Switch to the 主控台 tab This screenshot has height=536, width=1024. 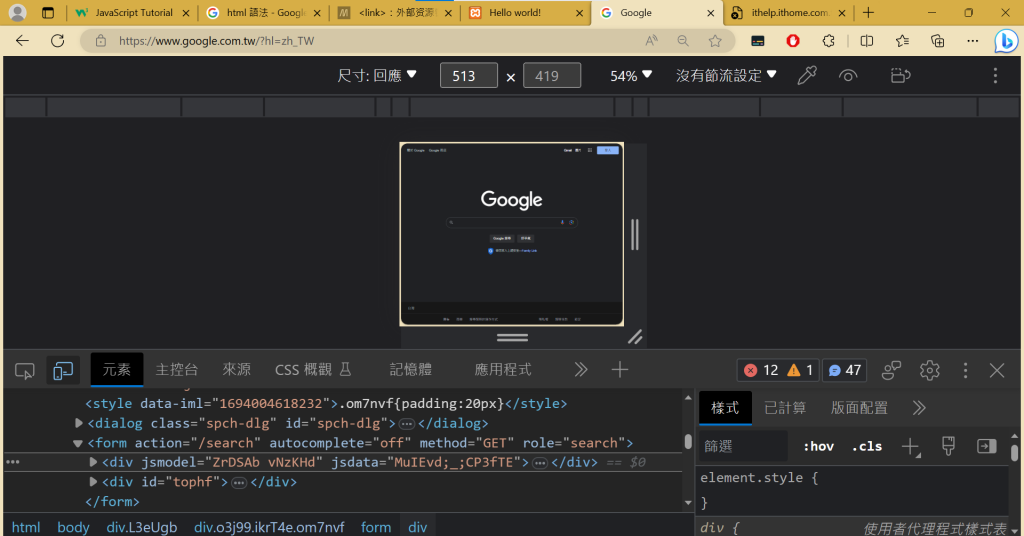[x=176, y=370]
